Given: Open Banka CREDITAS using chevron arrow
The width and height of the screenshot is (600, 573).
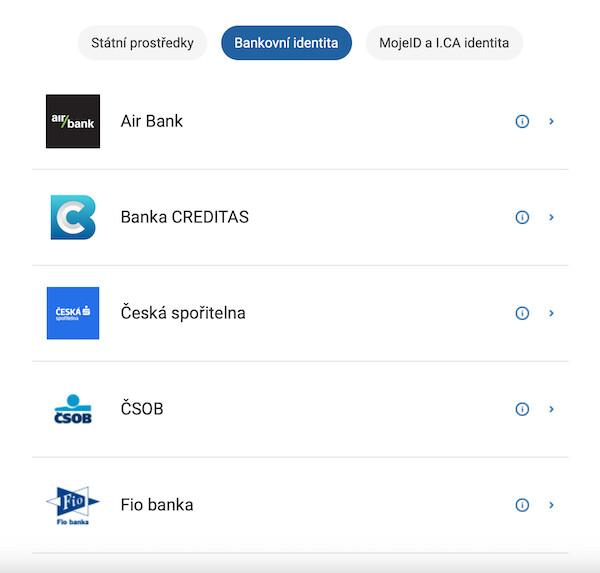Looking at the screenshot, I should point(551,217).
